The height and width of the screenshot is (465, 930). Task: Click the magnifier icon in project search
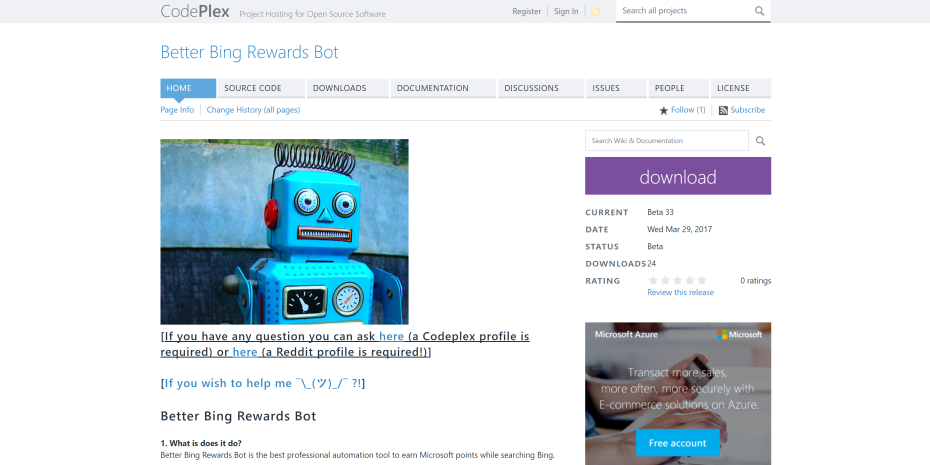pos(759,11)
